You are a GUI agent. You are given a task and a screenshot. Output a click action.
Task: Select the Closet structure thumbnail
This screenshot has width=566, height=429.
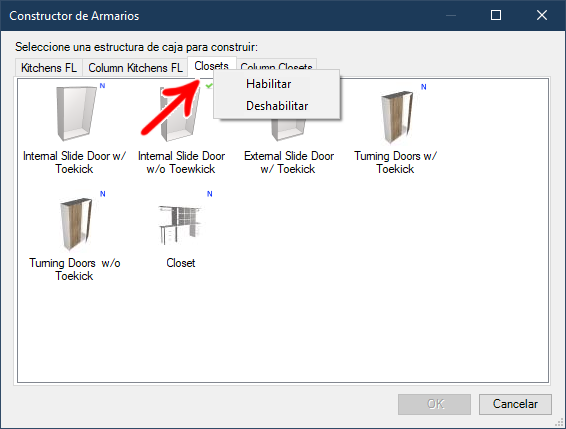tap(180, 225)
